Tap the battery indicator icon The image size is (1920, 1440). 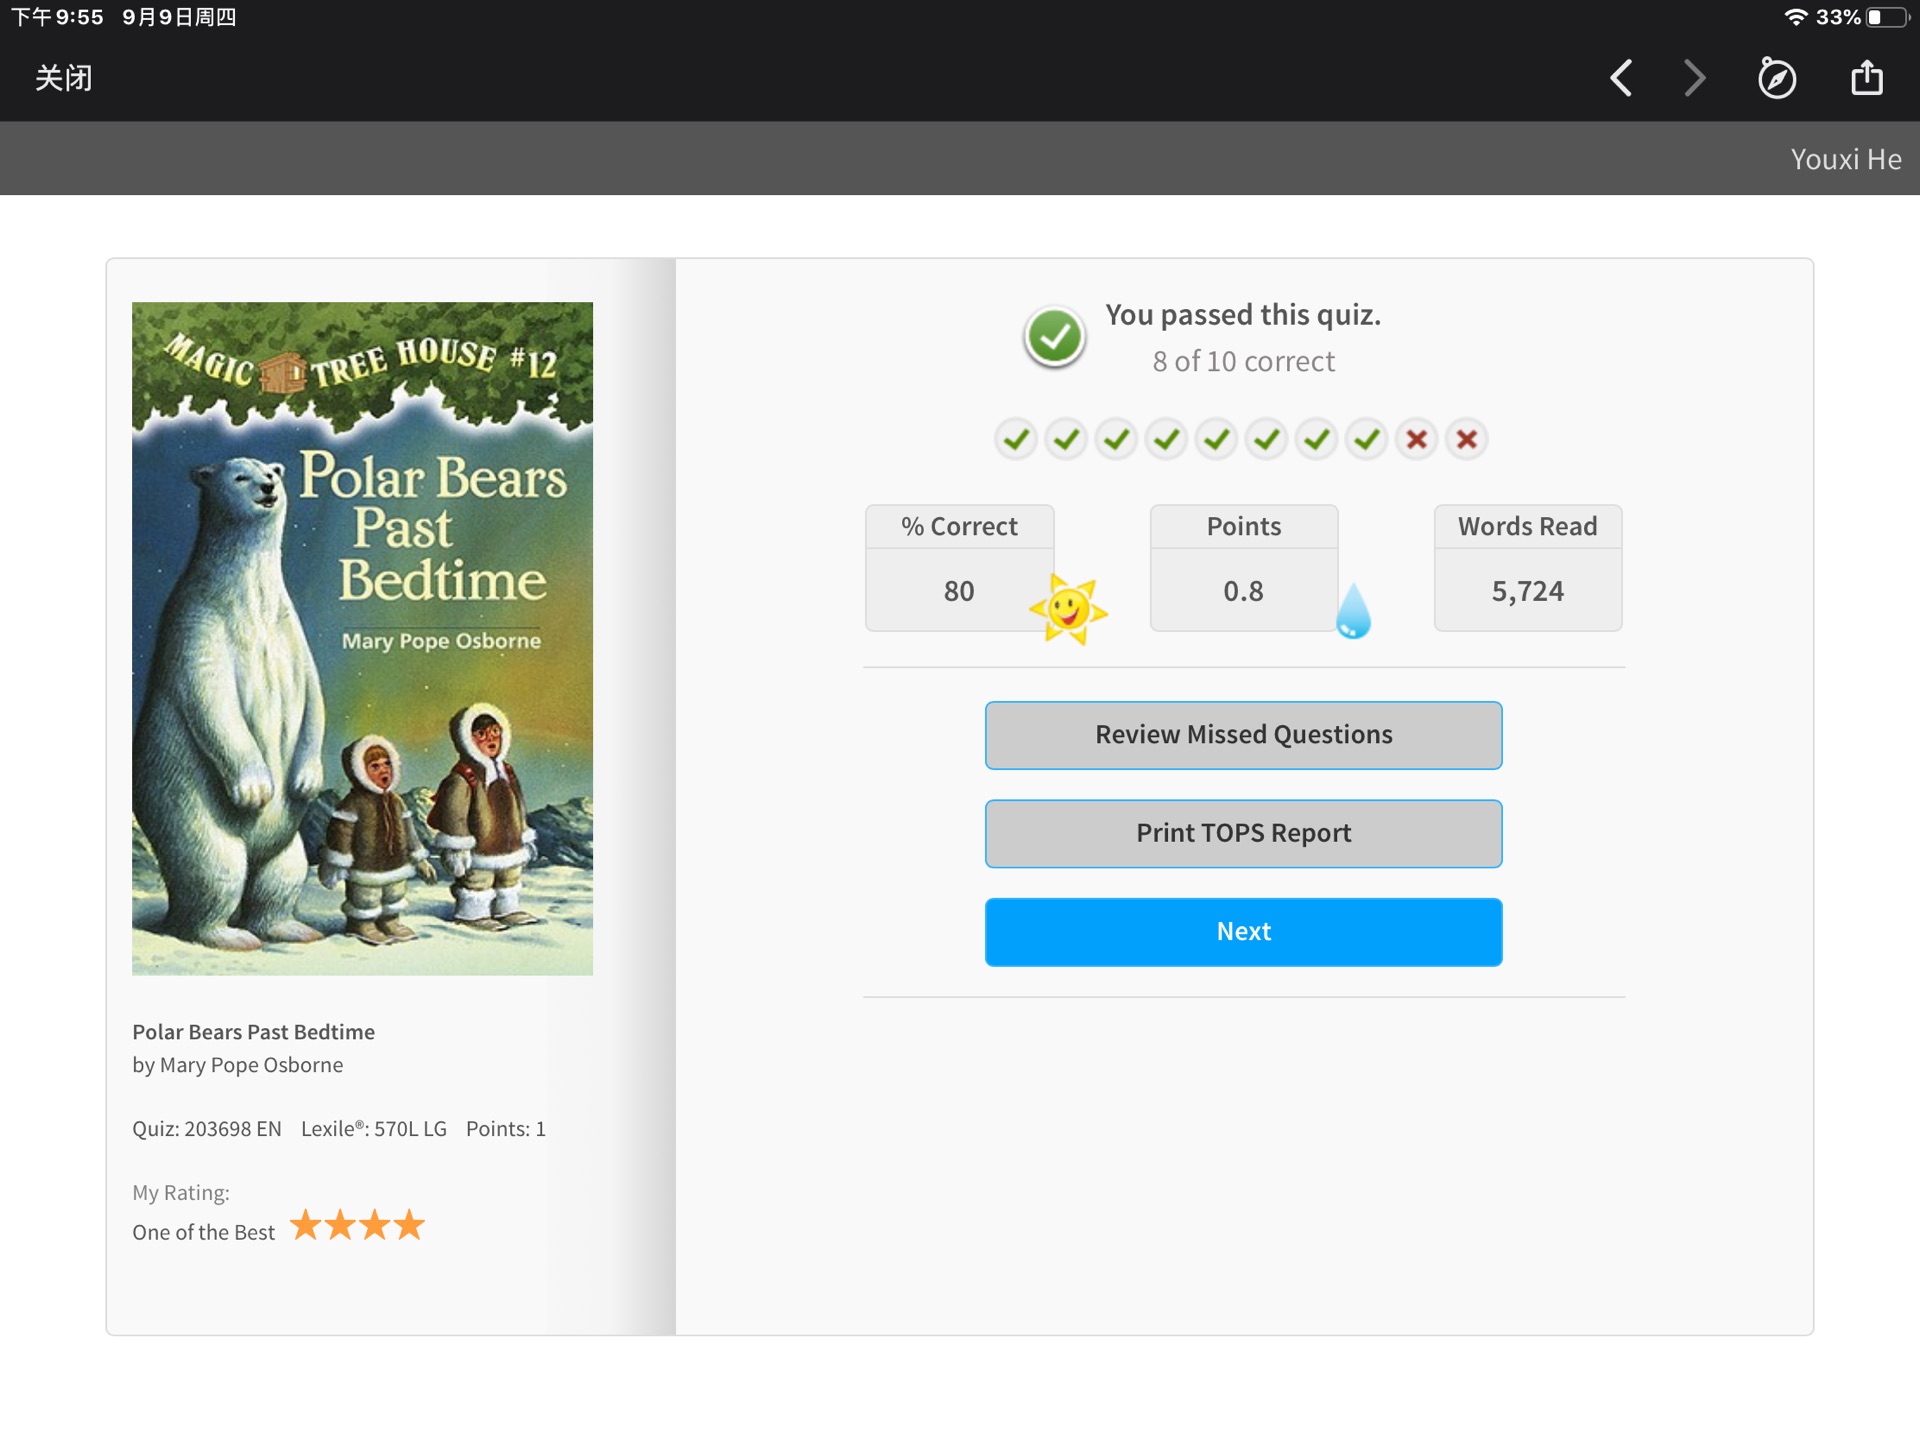point(1888,17)
